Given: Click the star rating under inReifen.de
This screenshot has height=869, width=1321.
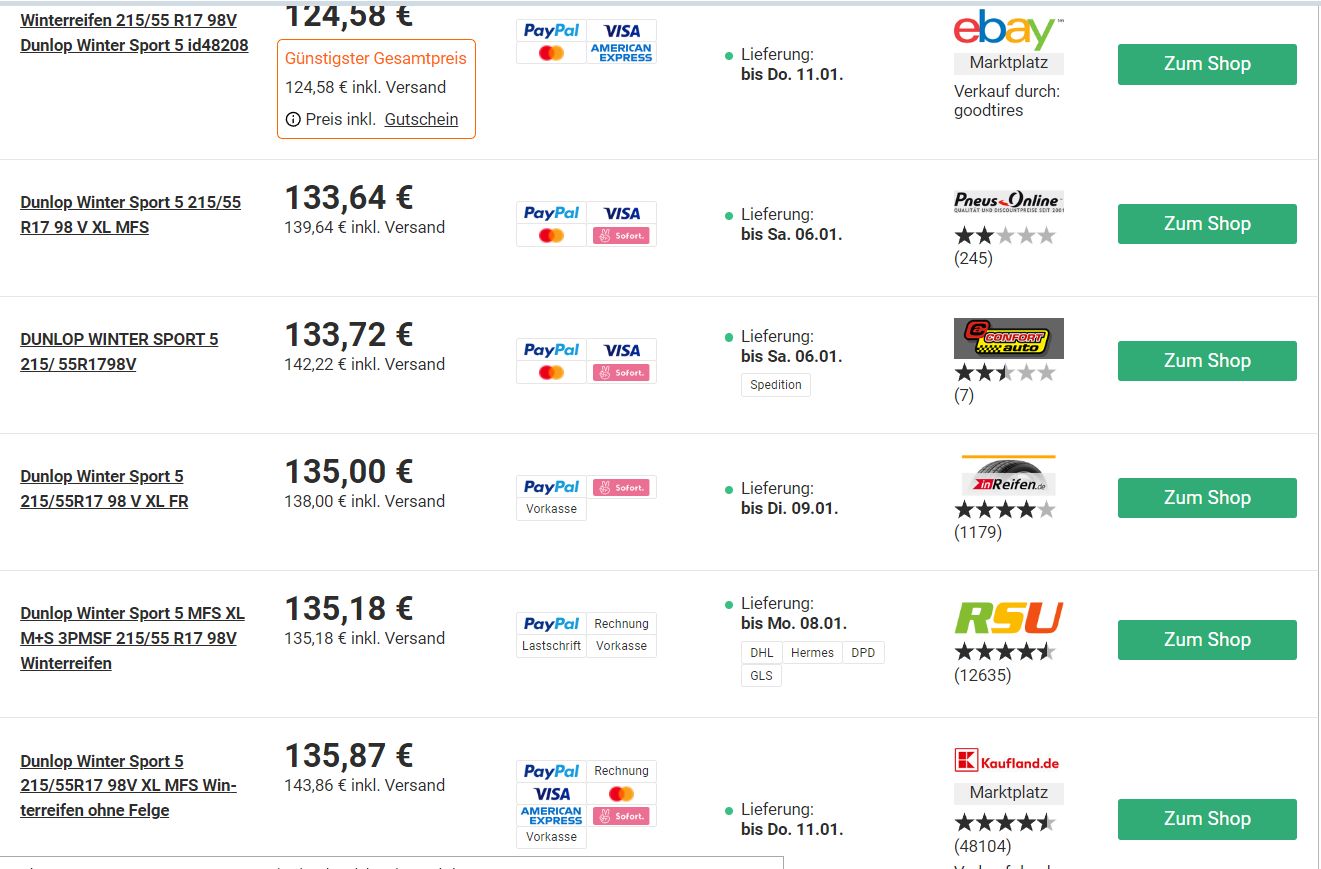Looking at the screenshot, I should [1004, 510].
